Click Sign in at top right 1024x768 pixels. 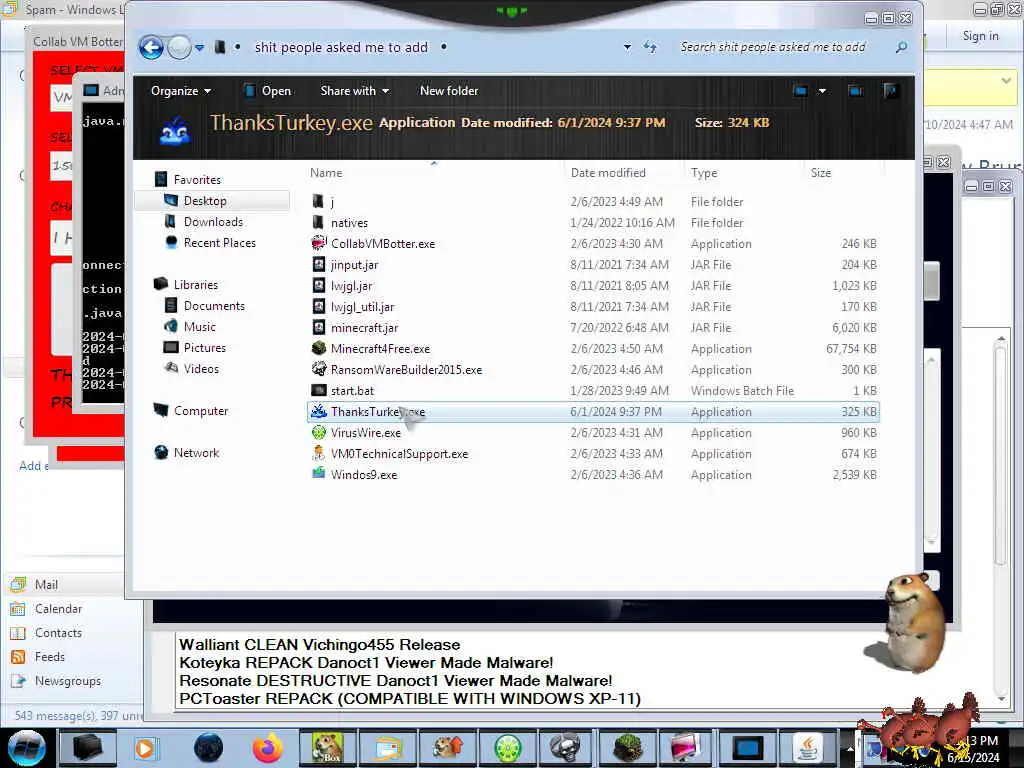pos(980,36)
